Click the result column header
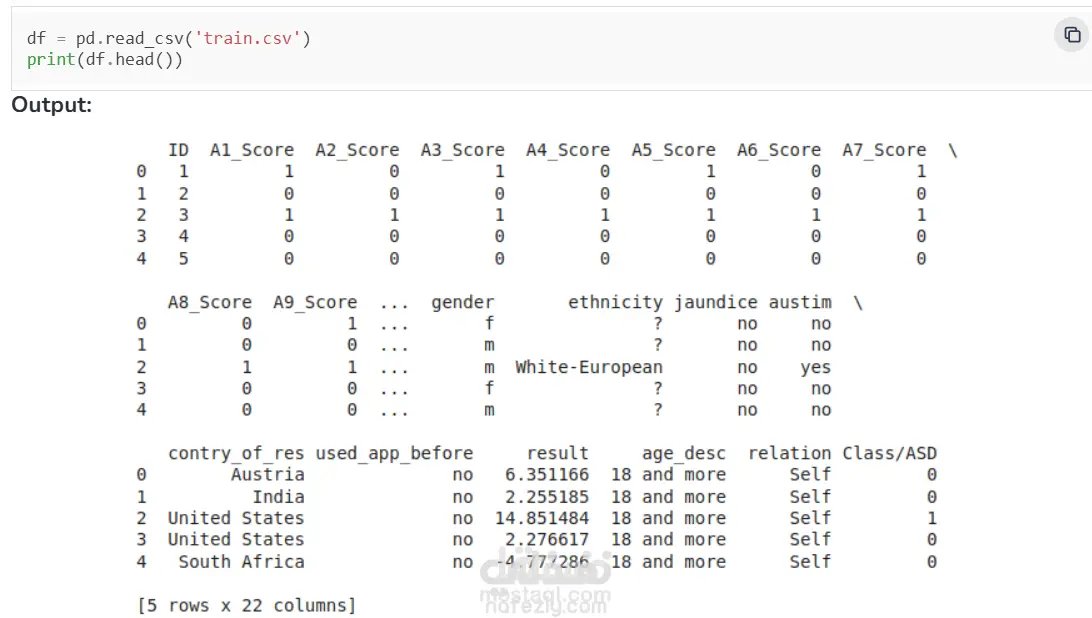This screenshot has width=1092, height=618. (x=557, y=454)
